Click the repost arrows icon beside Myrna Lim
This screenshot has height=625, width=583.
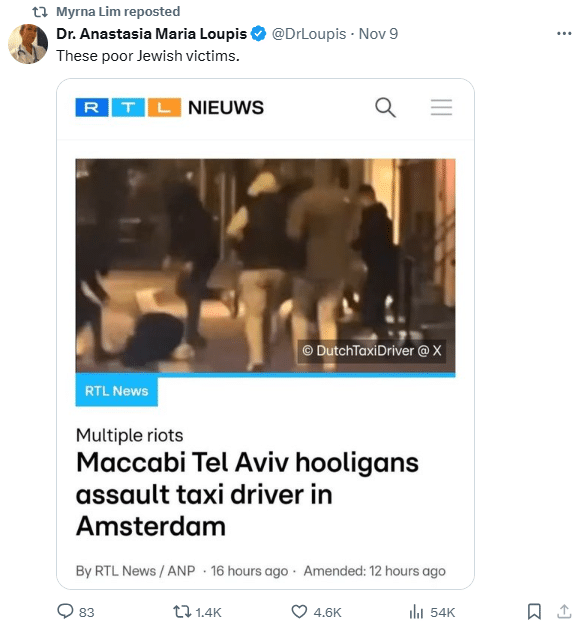pyautogui.click(x=40, y=12)
